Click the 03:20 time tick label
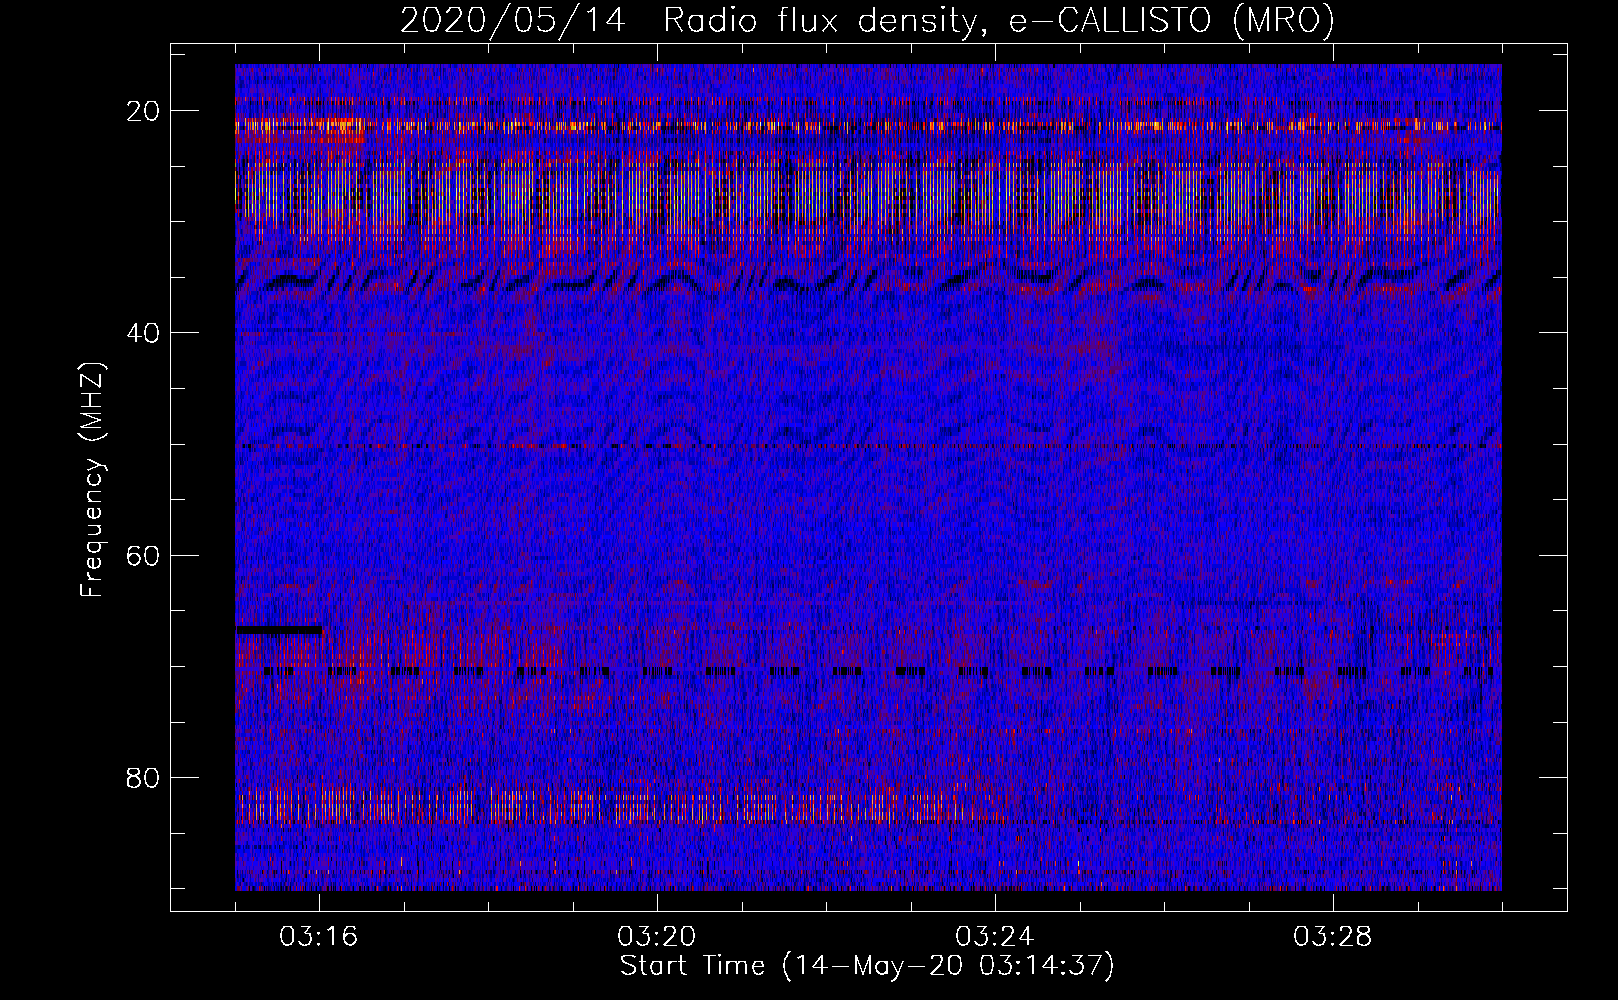The width and height of the screenshot is (1618, 1000). coord(657,937)
